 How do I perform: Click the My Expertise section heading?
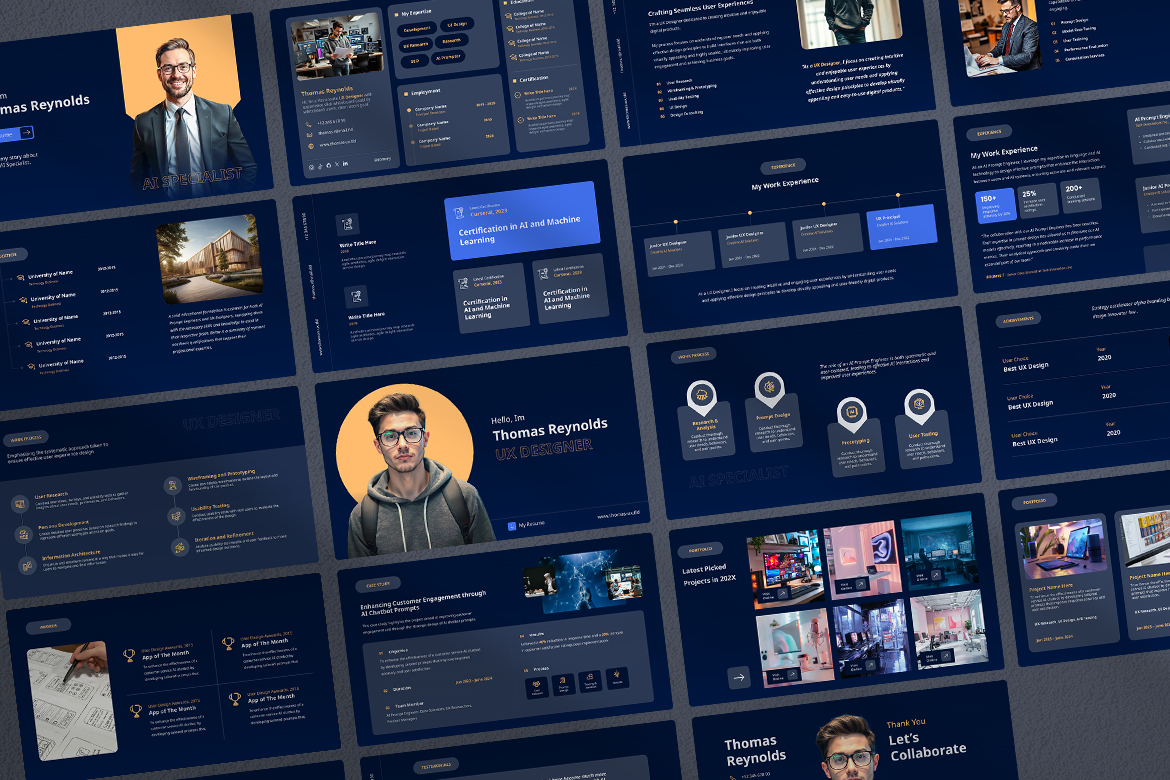pyautogui.click(x=416, y=13)
